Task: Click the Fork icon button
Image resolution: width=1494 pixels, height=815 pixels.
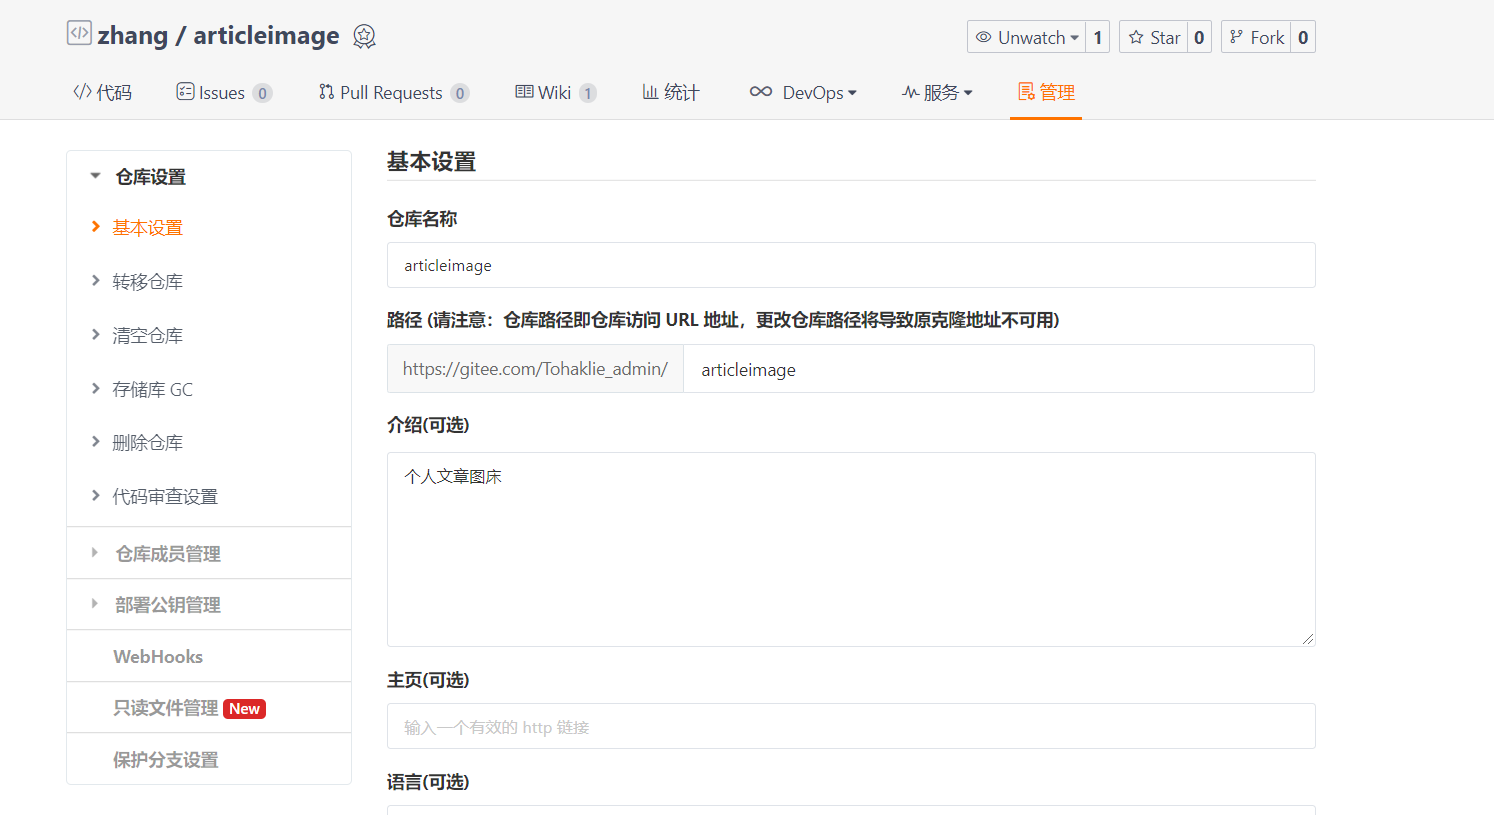Action: pyautogui.click(x=1256, y=37)
